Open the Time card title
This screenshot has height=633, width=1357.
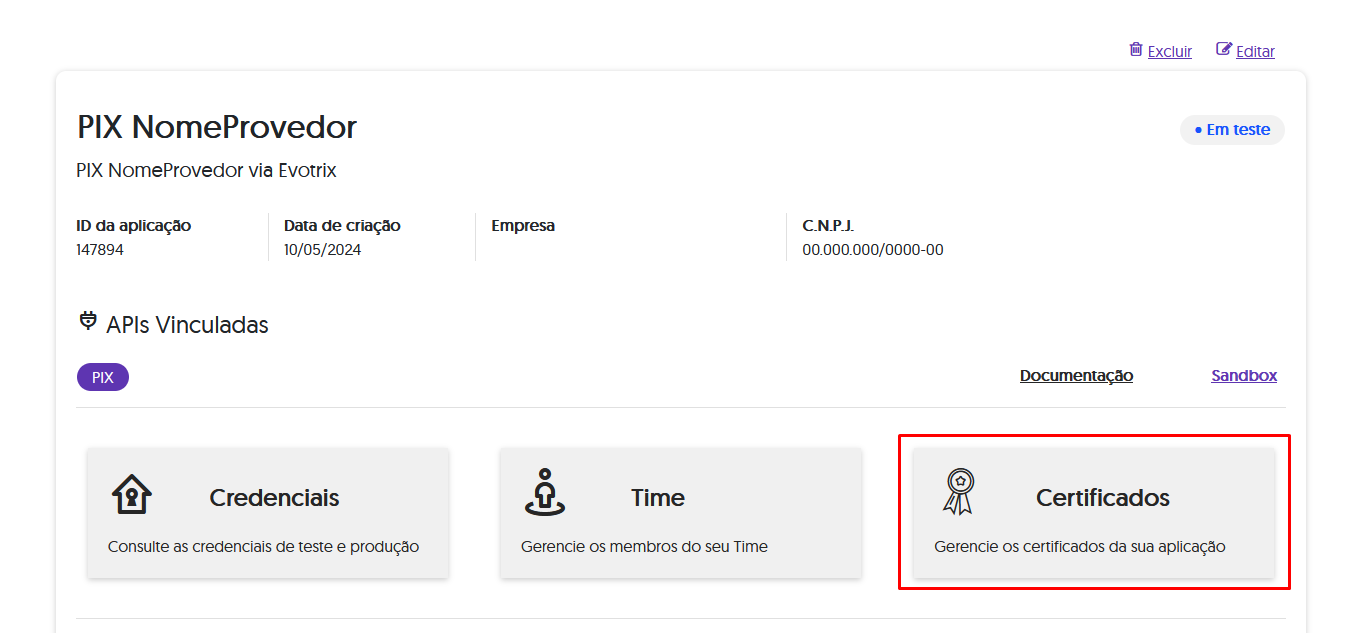pos(658,498)
